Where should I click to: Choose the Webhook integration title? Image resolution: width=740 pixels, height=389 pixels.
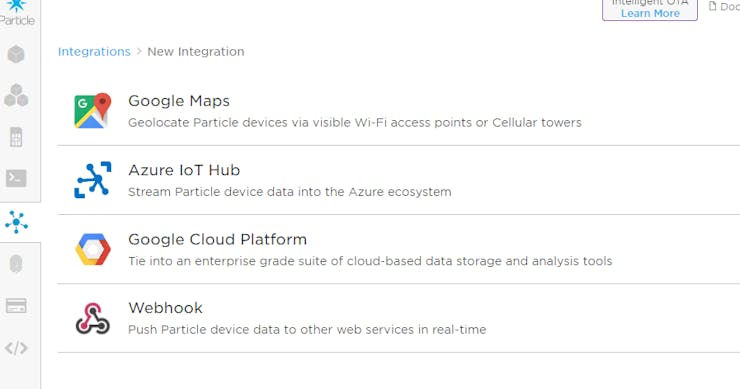(165, 308)
